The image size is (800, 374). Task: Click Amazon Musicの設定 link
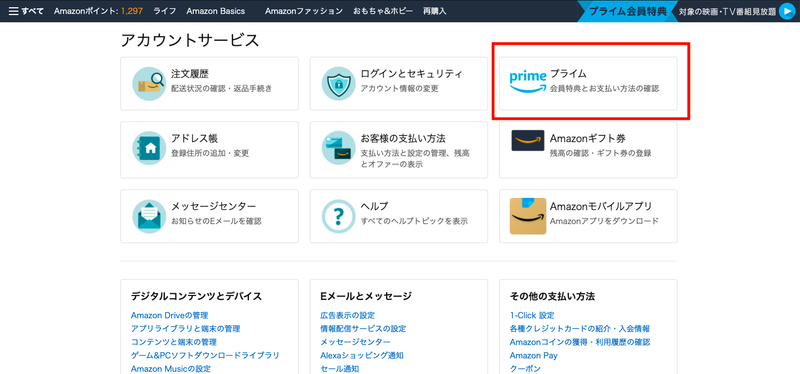pos(171,368)
